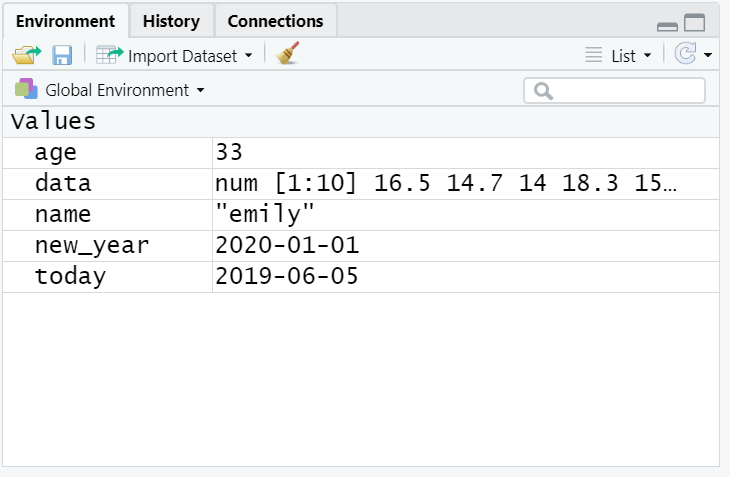Viewport: 732px width, 477px height.
Task: Click the magnifier icon in the search box
Action: [x=543, y=91]
